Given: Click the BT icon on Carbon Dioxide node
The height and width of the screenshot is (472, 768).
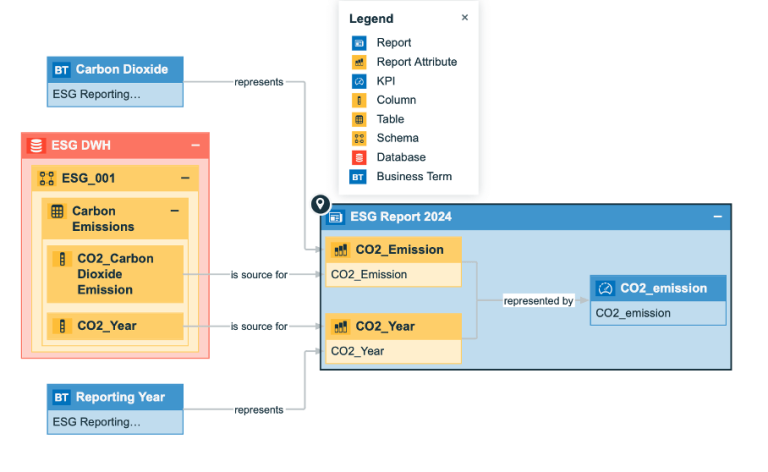Looking at the screenshot, I should 61,70.
